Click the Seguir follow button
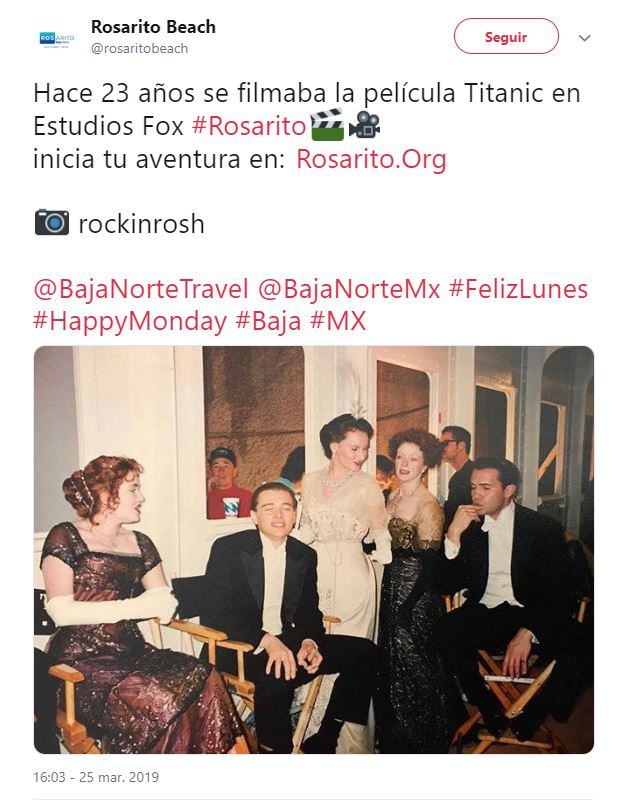 (x=506, y=36)
